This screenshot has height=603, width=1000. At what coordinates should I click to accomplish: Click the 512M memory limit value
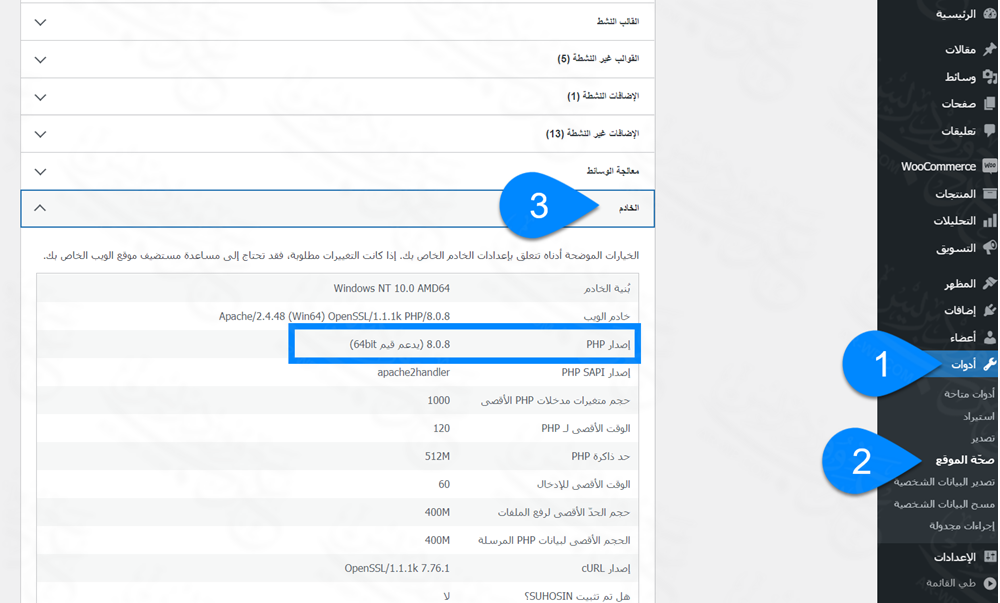point(437,456)
